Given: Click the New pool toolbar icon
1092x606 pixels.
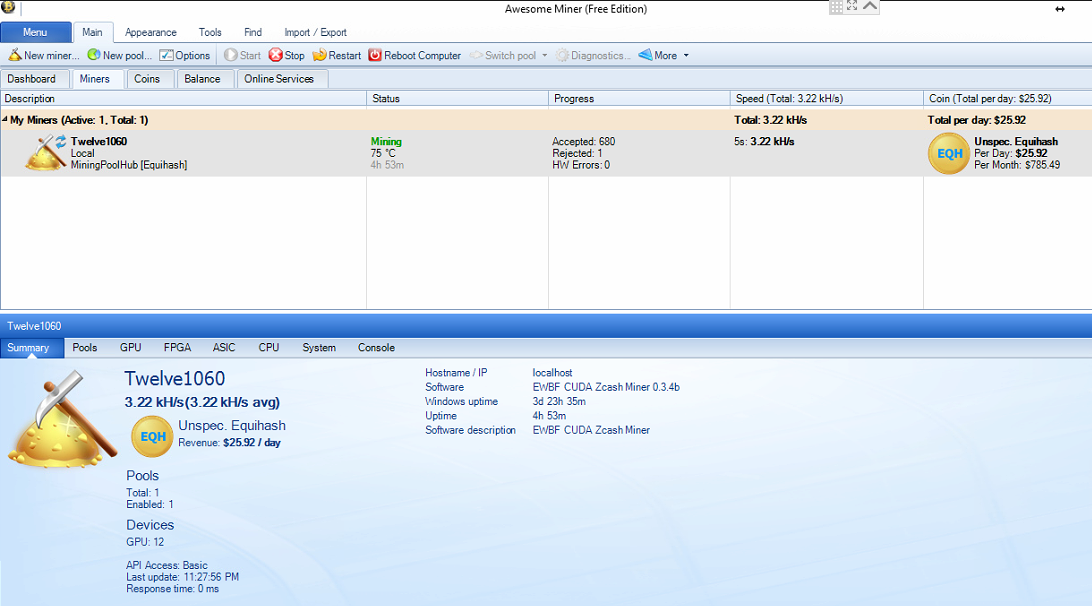Looking at the screenshot, I should point(94,56).
